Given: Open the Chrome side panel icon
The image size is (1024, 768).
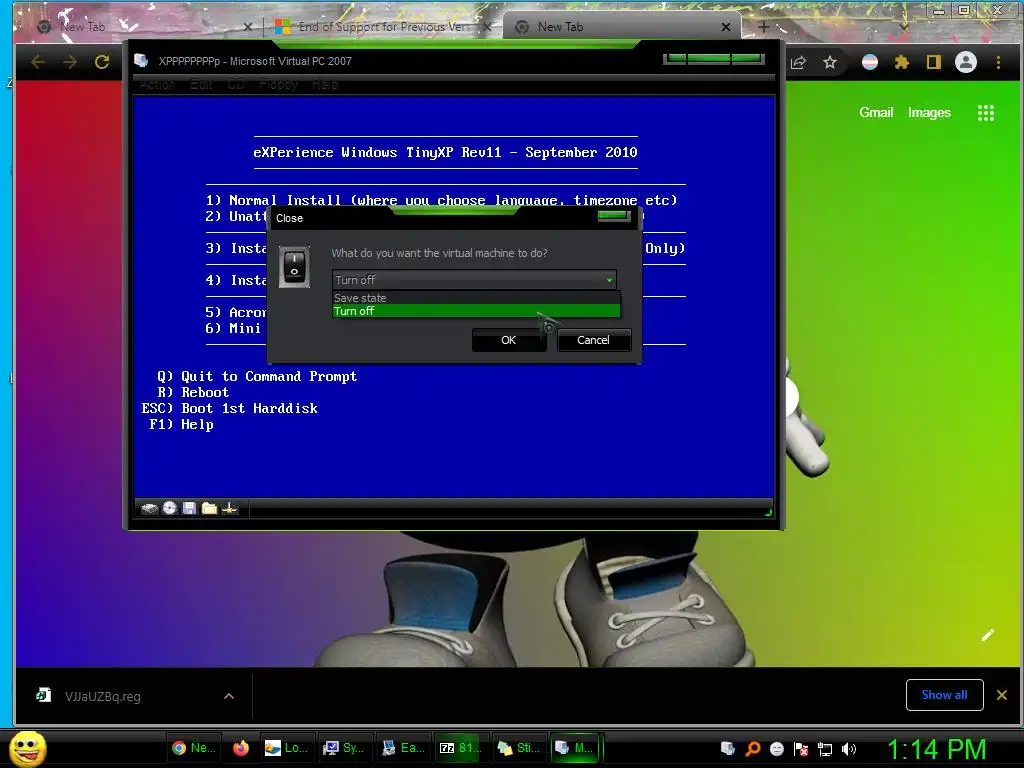Looking at the screenshot, I should [934, 63].
